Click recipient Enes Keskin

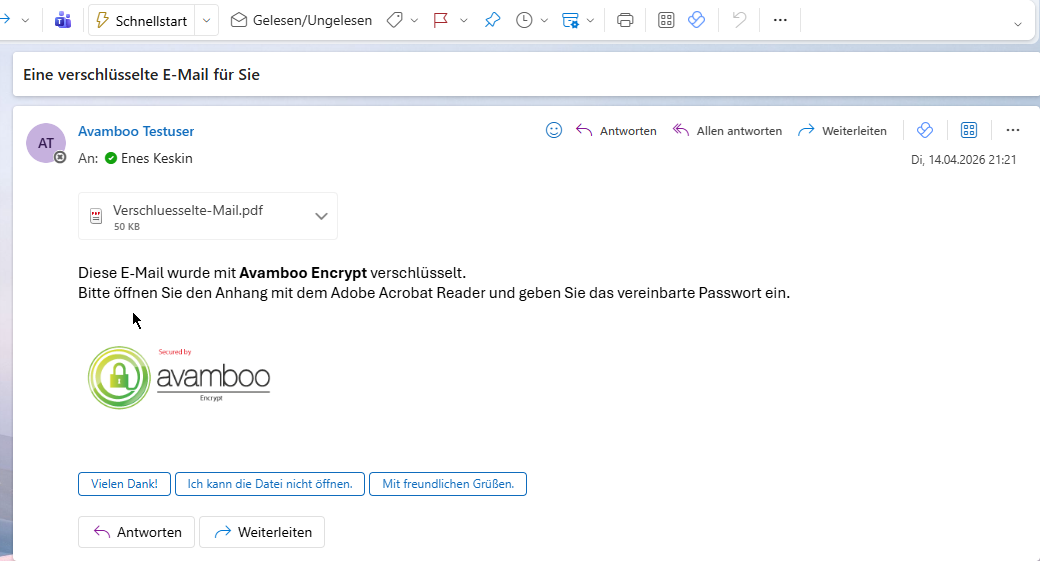157,158
